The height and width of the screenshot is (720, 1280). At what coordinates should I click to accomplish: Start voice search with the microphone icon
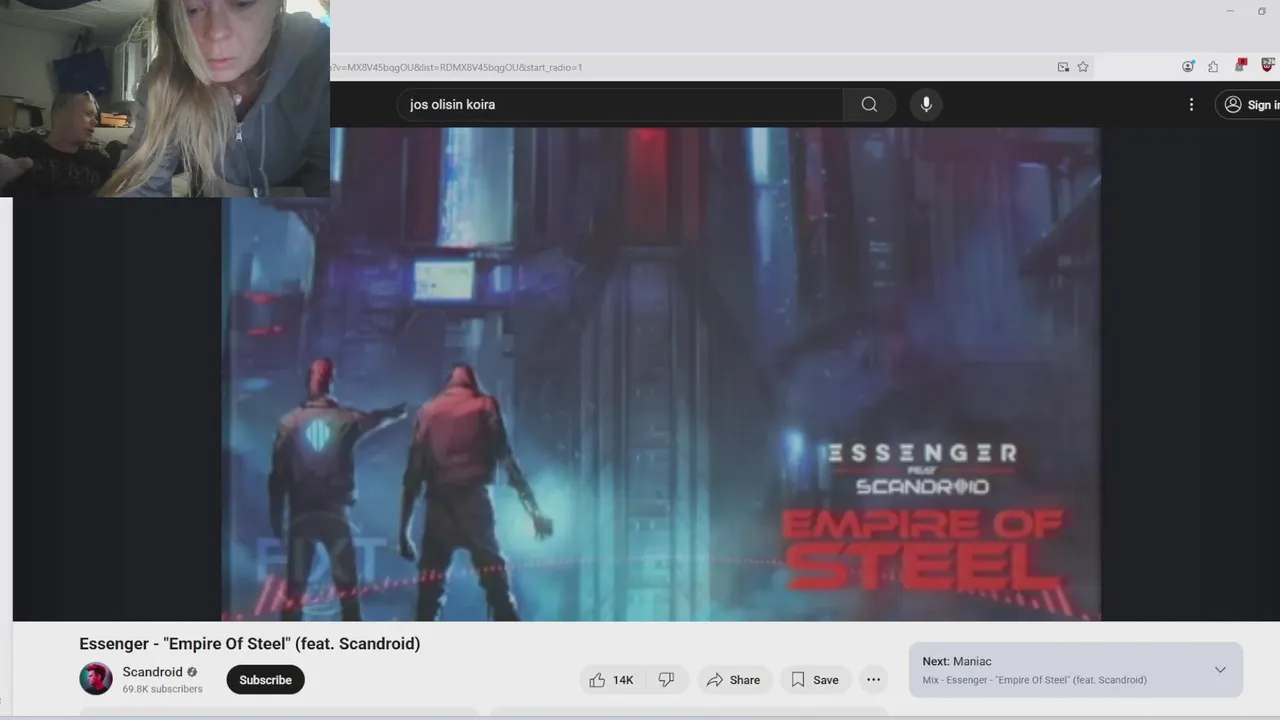(926, 104)
